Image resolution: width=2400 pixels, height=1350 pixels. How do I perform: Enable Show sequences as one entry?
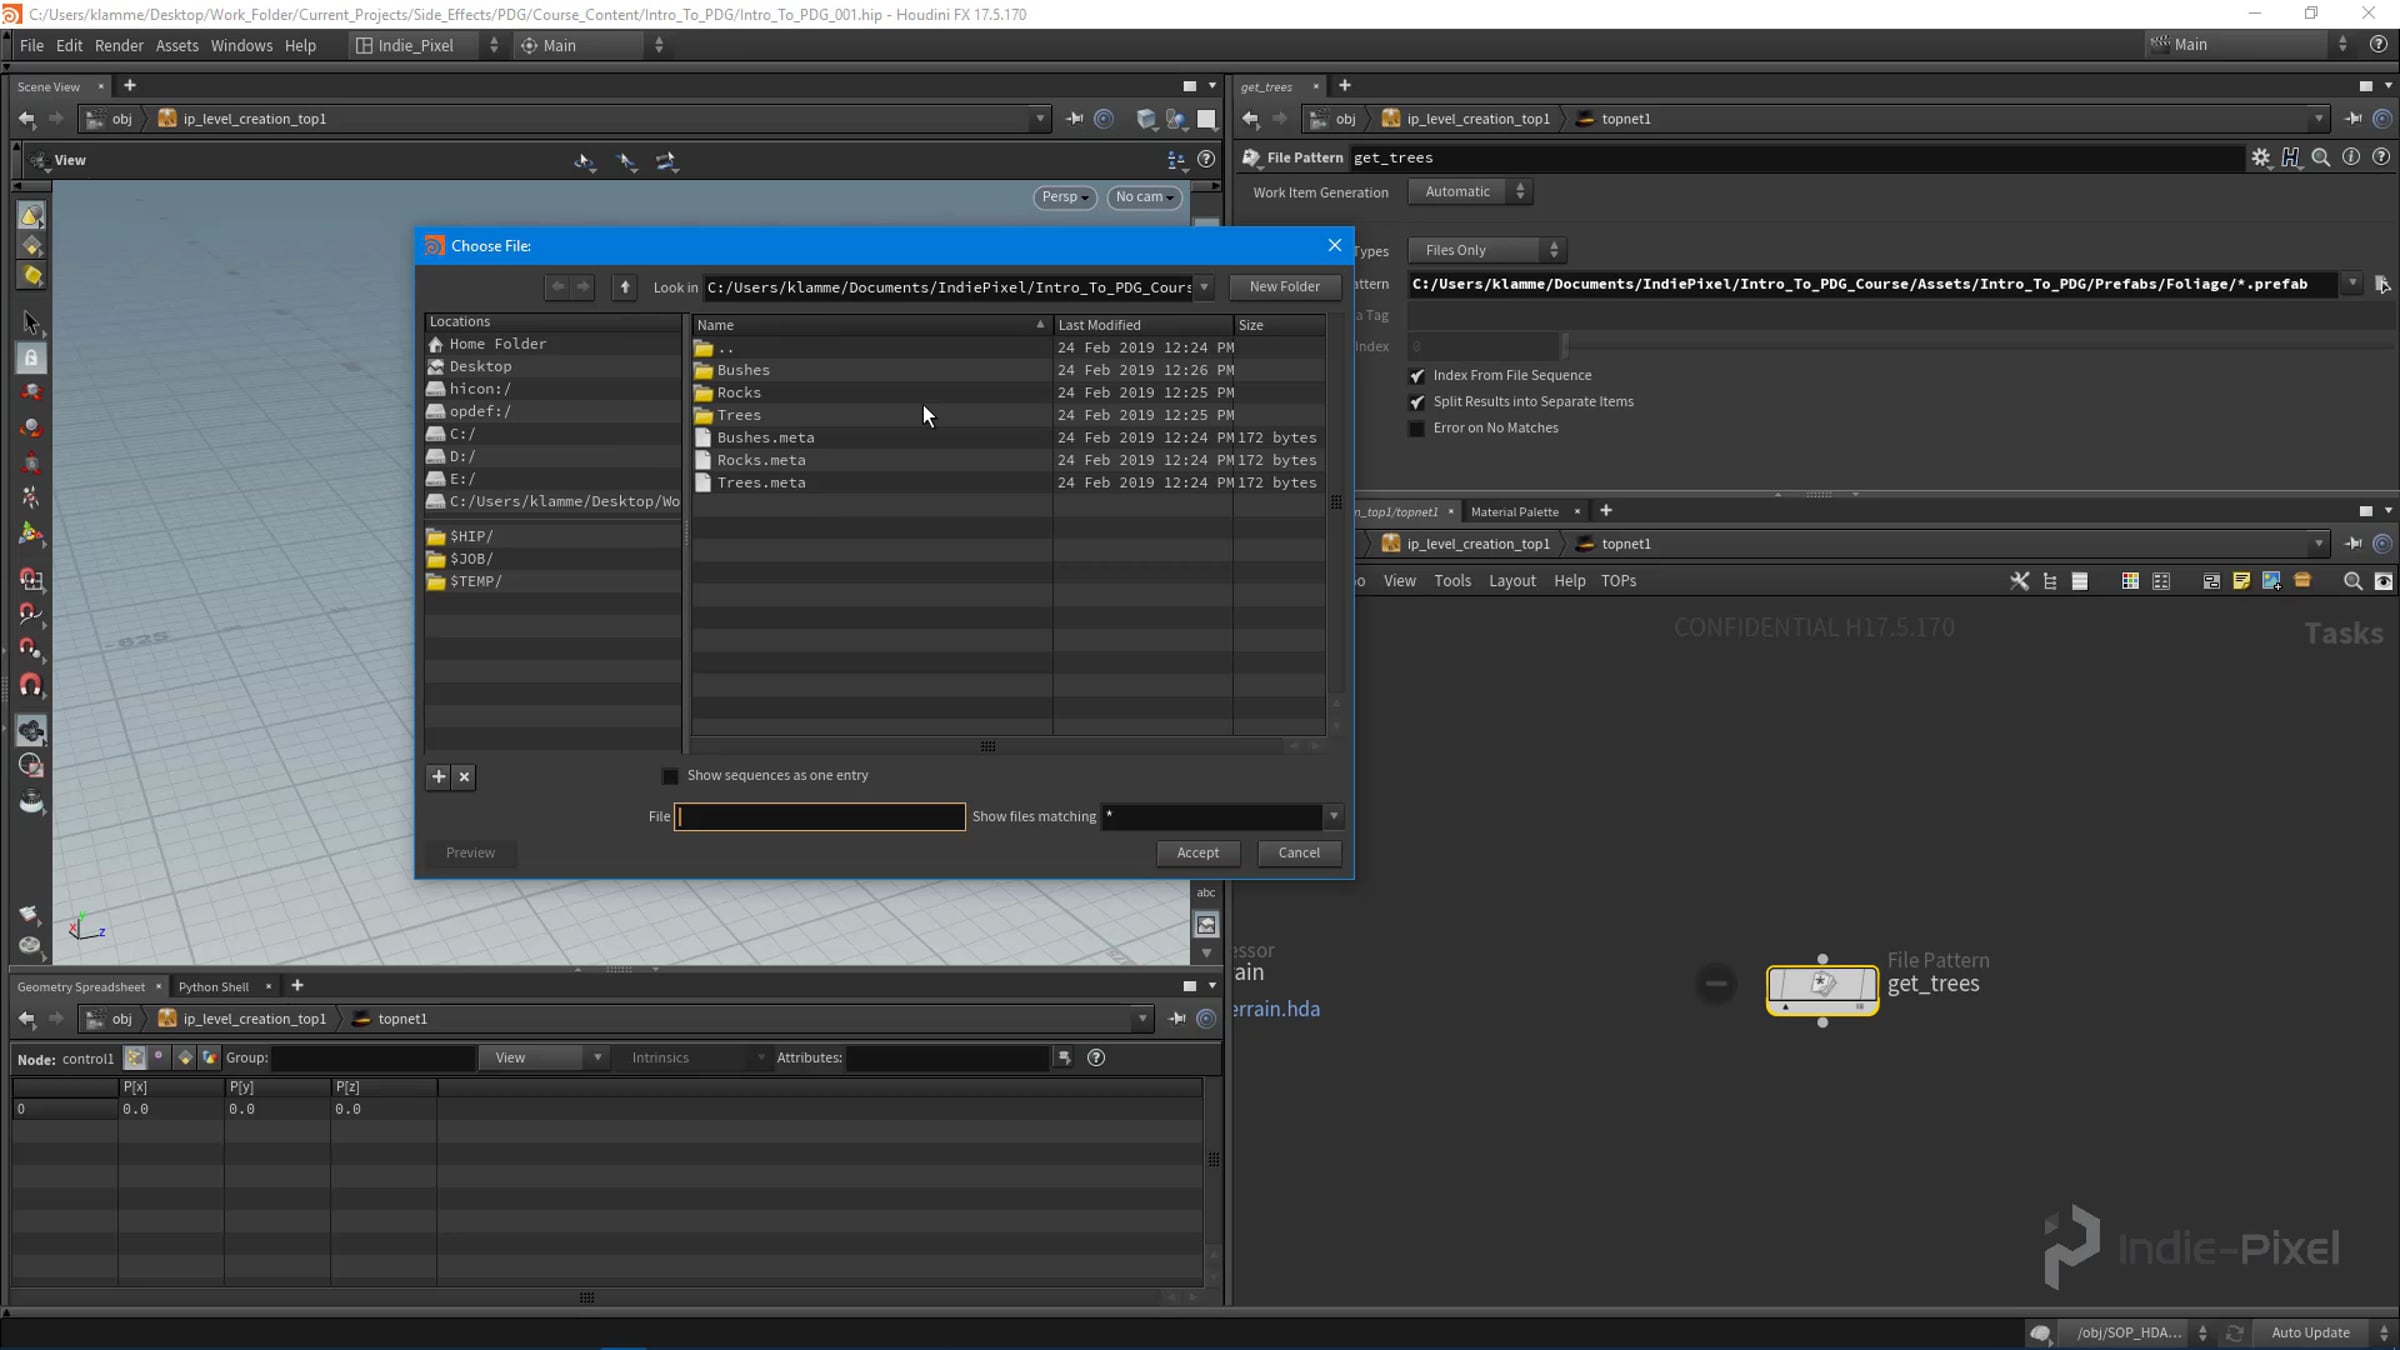[671, 776]
